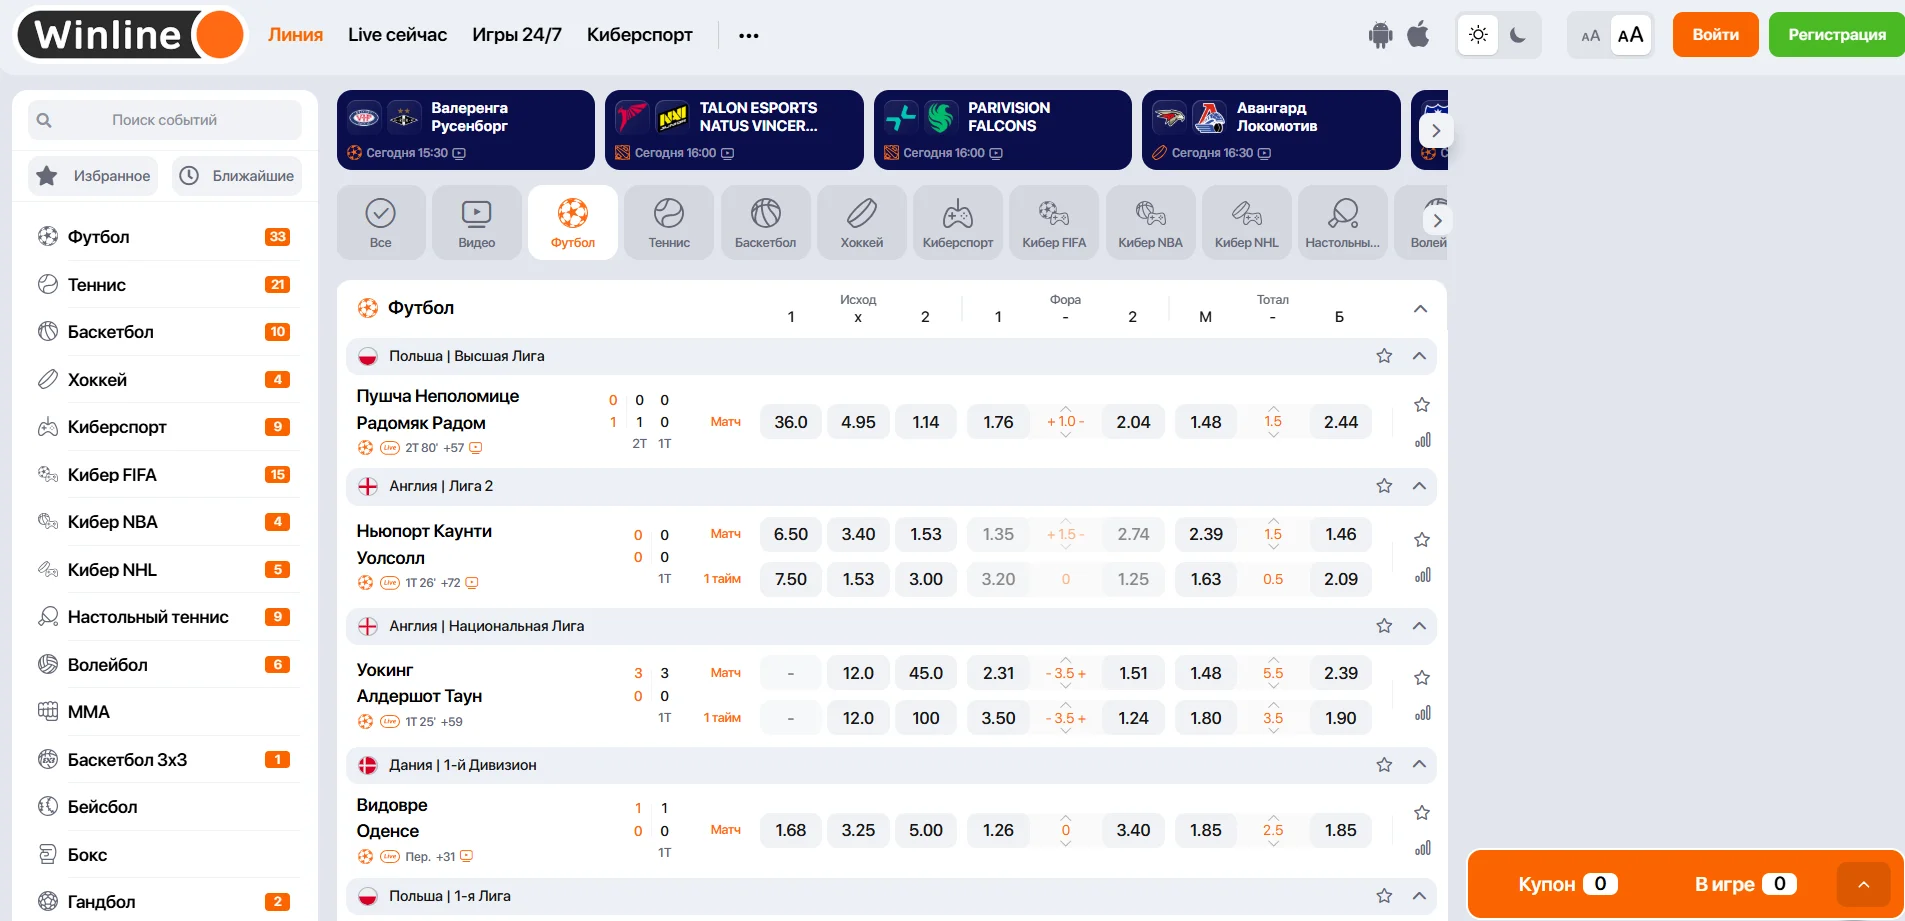This screenshot has width=1905, height=921.
Task: Switch to light theme sun toggle
Action: pyautogui.click(x=1478, y=35)
